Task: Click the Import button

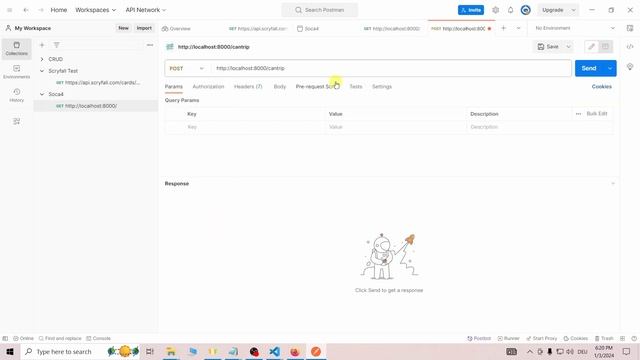Action: [x=144, y=28]
